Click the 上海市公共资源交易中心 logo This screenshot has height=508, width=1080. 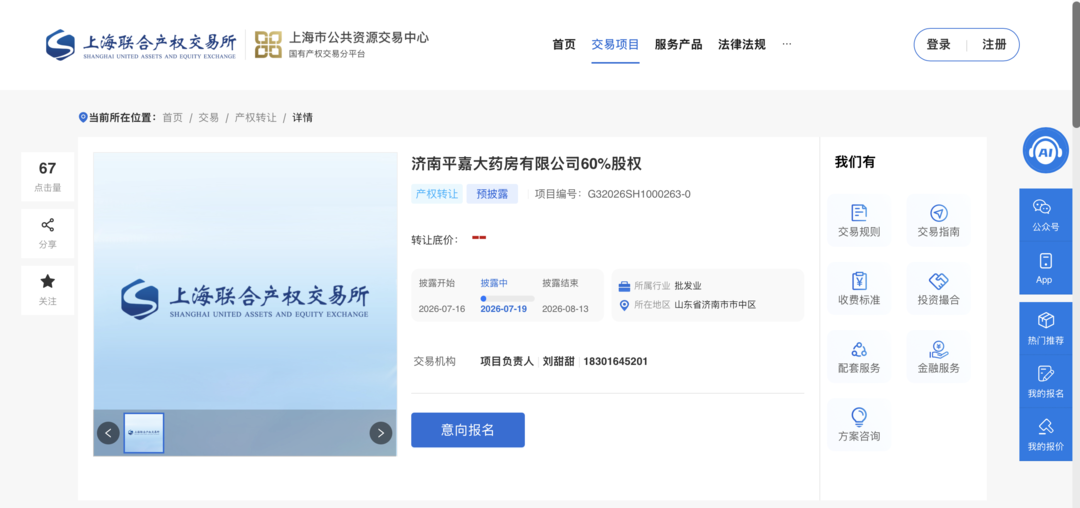click(x=341, y=45)
